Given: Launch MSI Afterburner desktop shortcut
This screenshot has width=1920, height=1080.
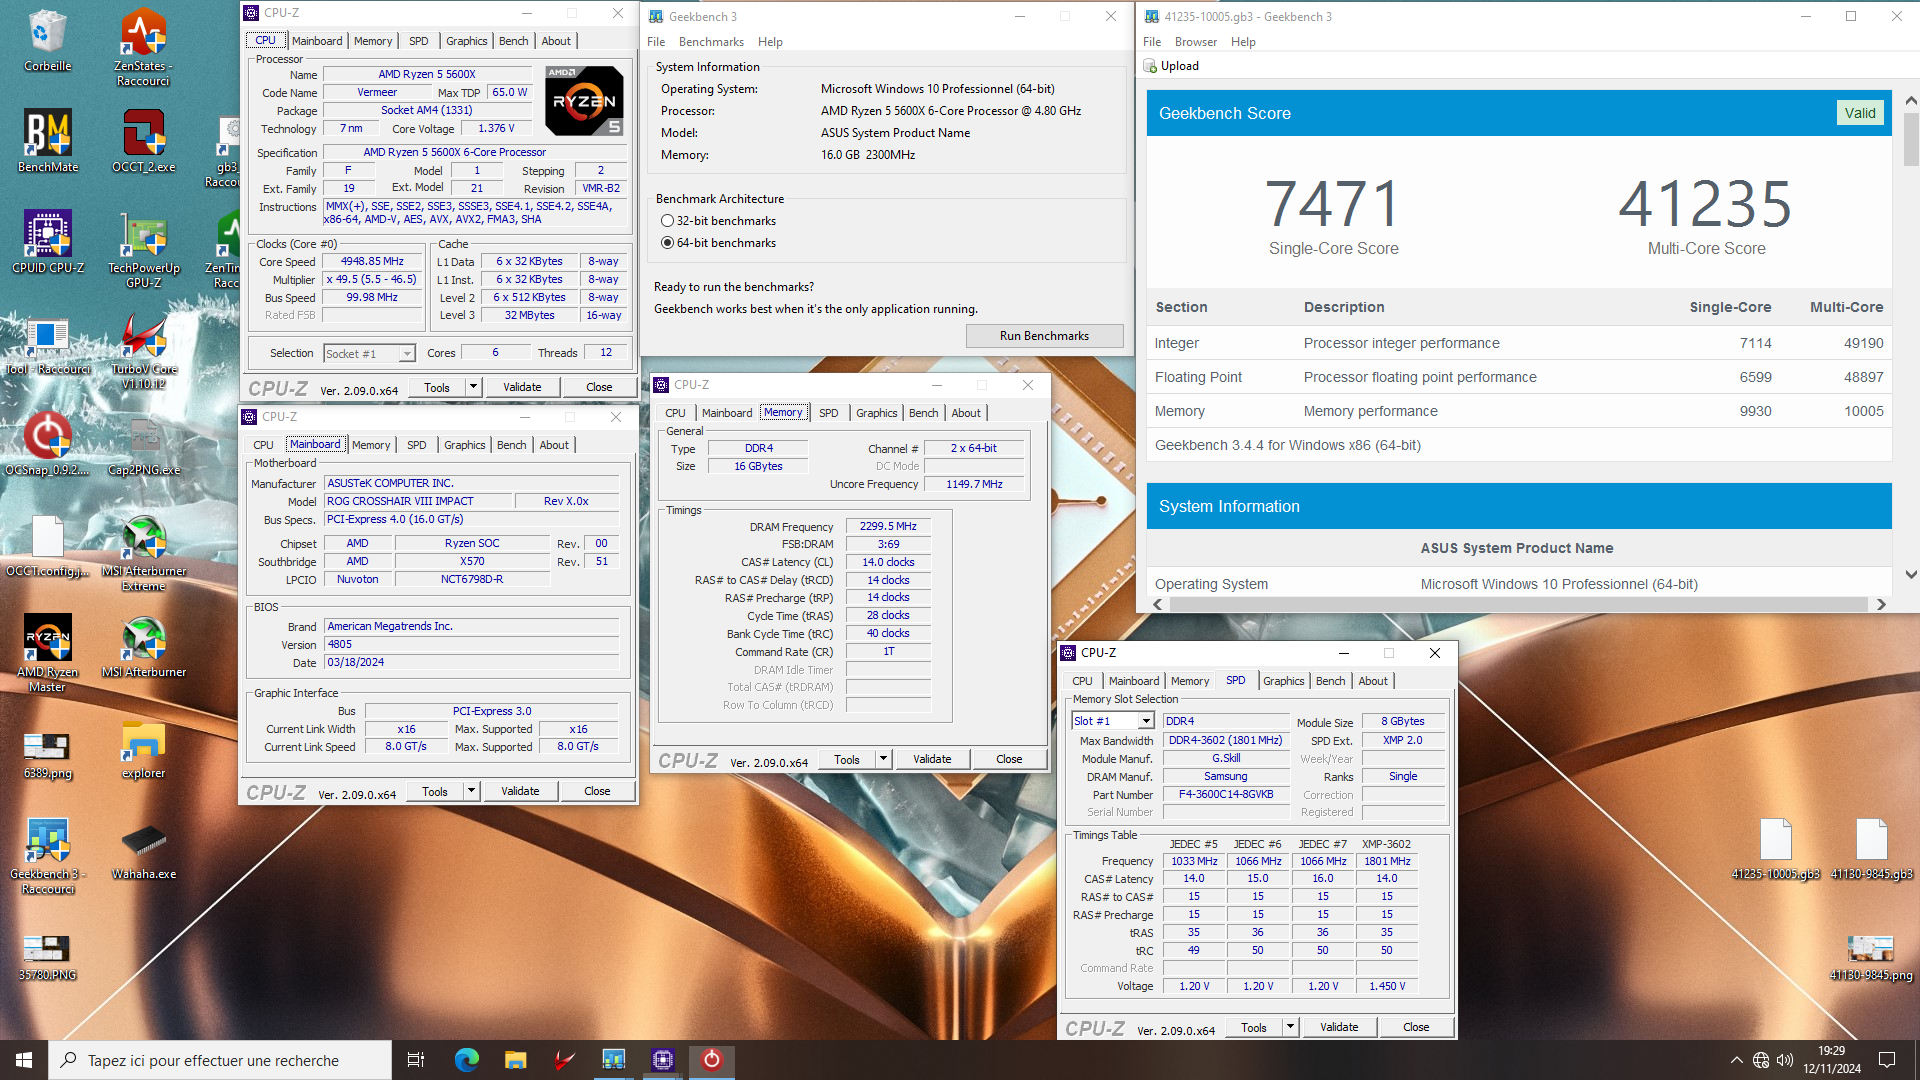Looking at the screenshot, I should tap(143, 646).
